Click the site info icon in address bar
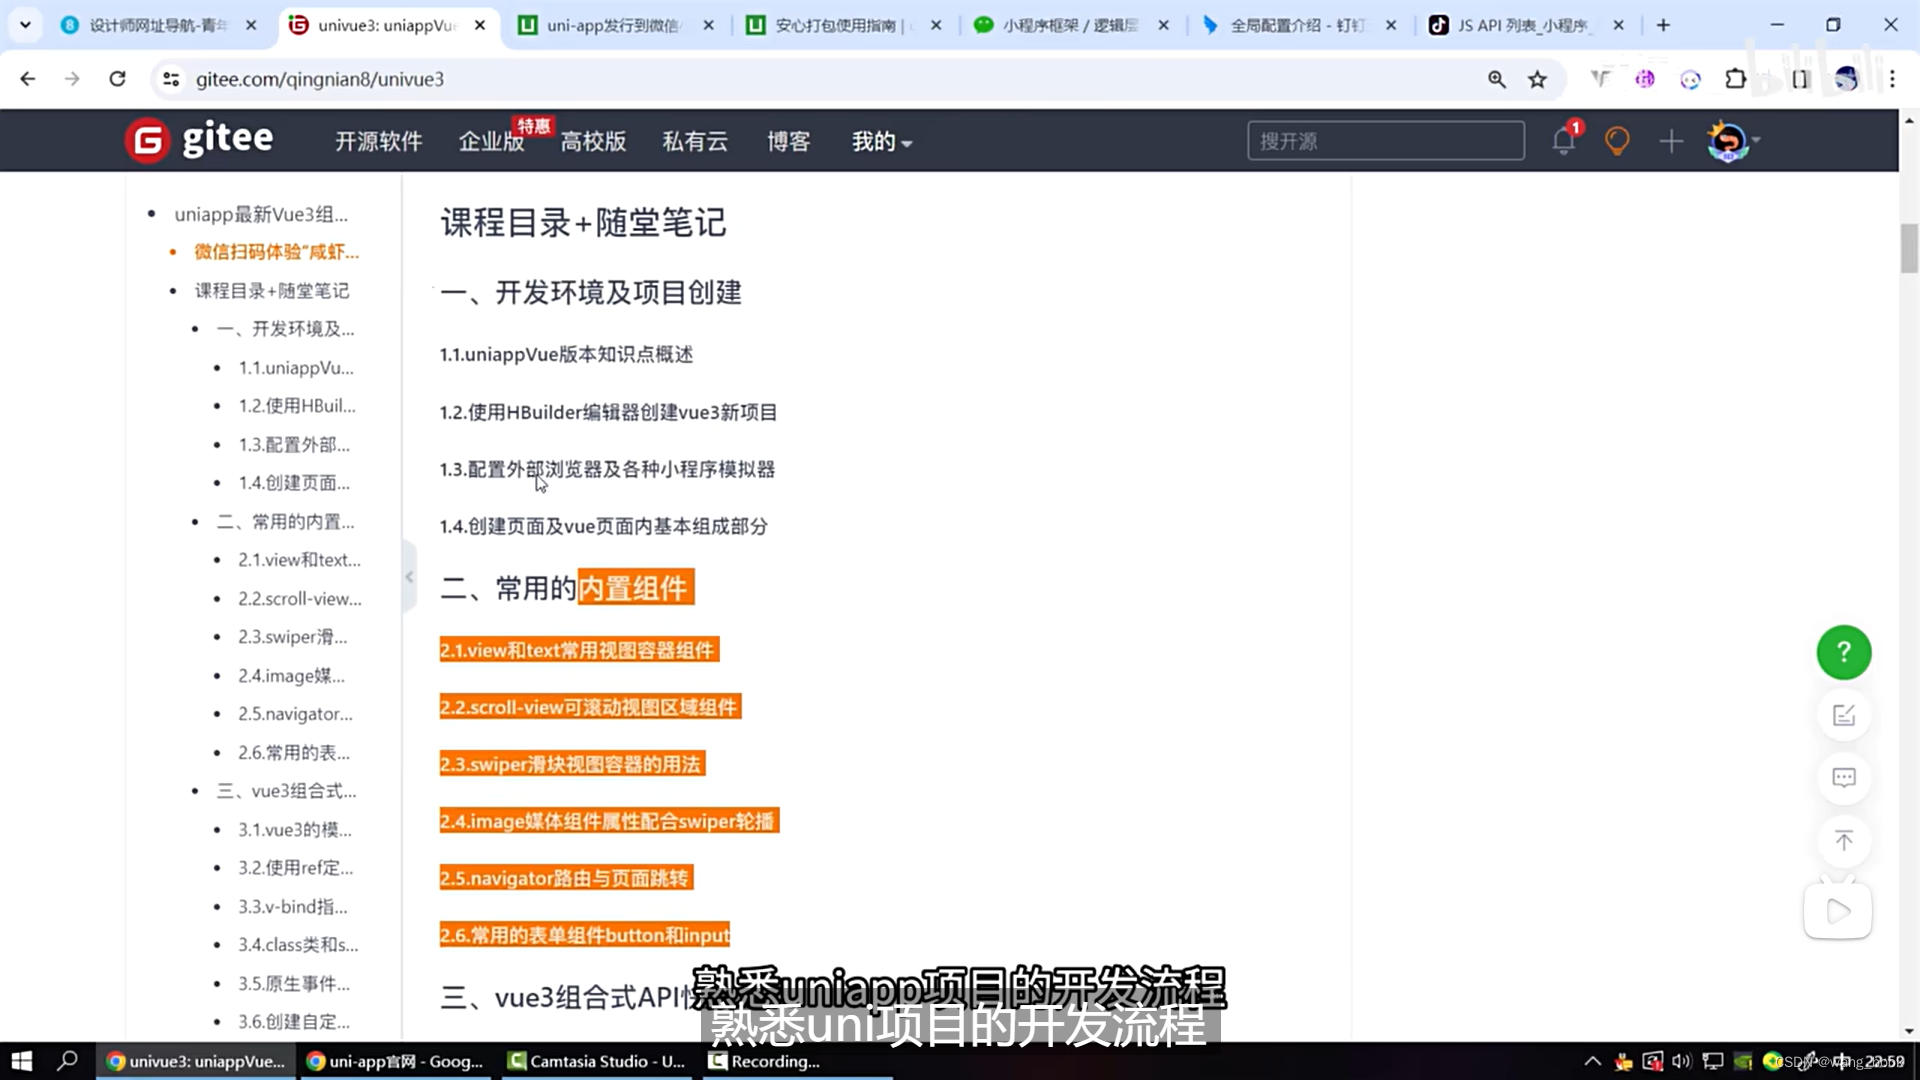The width and height of the screenshot is (1920, 1080). tap(171, 79)
